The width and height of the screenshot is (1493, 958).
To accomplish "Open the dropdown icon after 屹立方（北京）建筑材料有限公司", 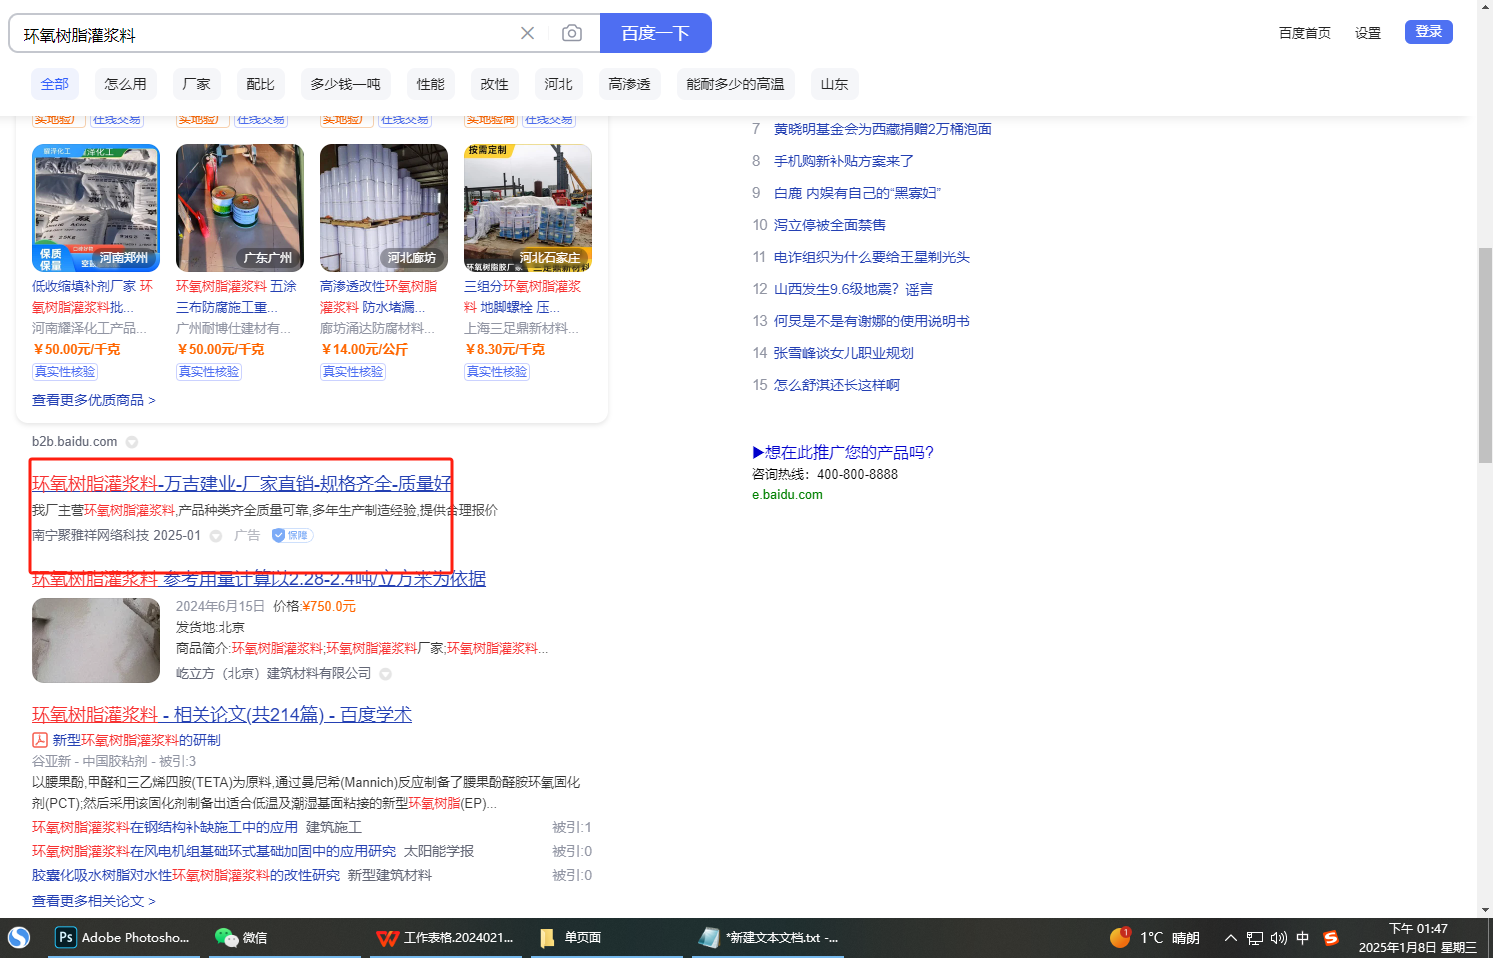I will [x=386, y=674].
